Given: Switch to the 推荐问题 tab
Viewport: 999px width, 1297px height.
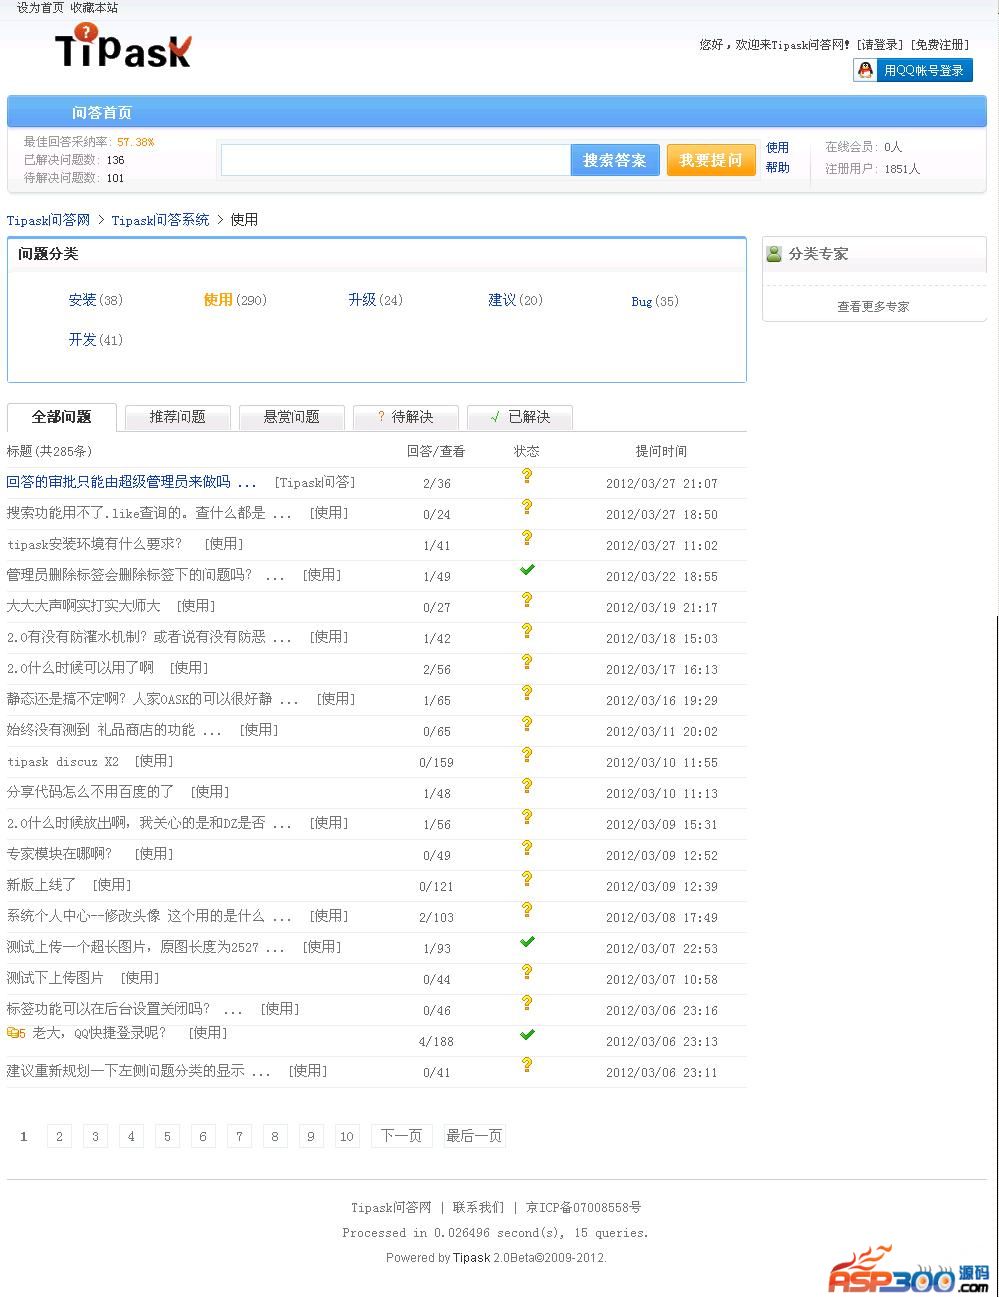Looking at the screenshot, I should (x=178, y=417).
